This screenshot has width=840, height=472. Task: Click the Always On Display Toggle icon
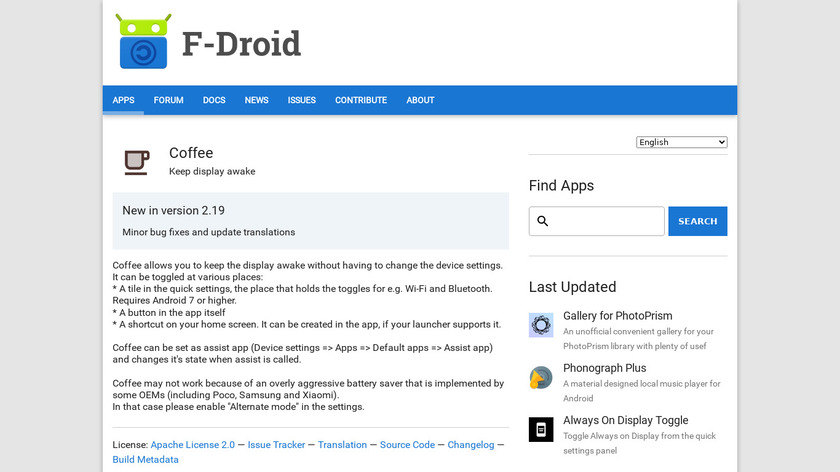tap(541, 430)
